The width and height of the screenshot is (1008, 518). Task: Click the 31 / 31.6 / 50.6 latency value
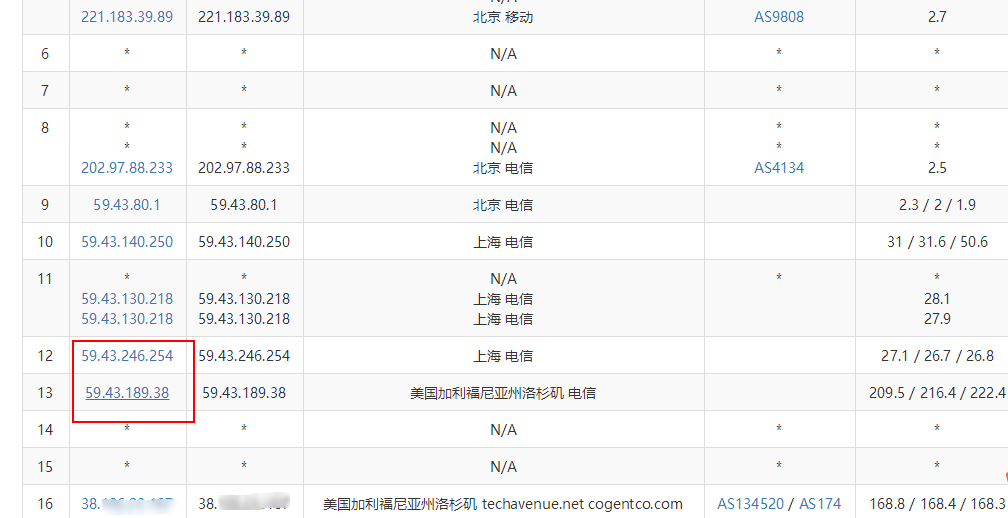(936, 242)
